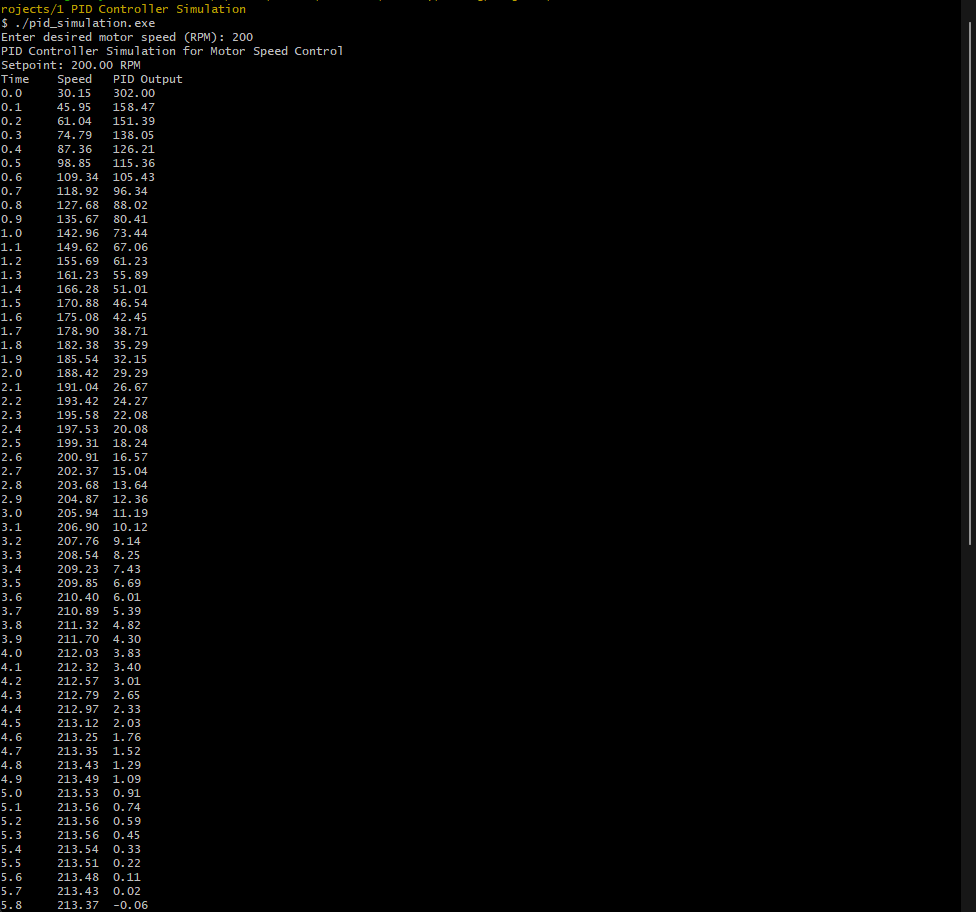The height and width of the screenshot is (912, 976).
Task: Click the speed value 212.97
Action: [78, 710]
